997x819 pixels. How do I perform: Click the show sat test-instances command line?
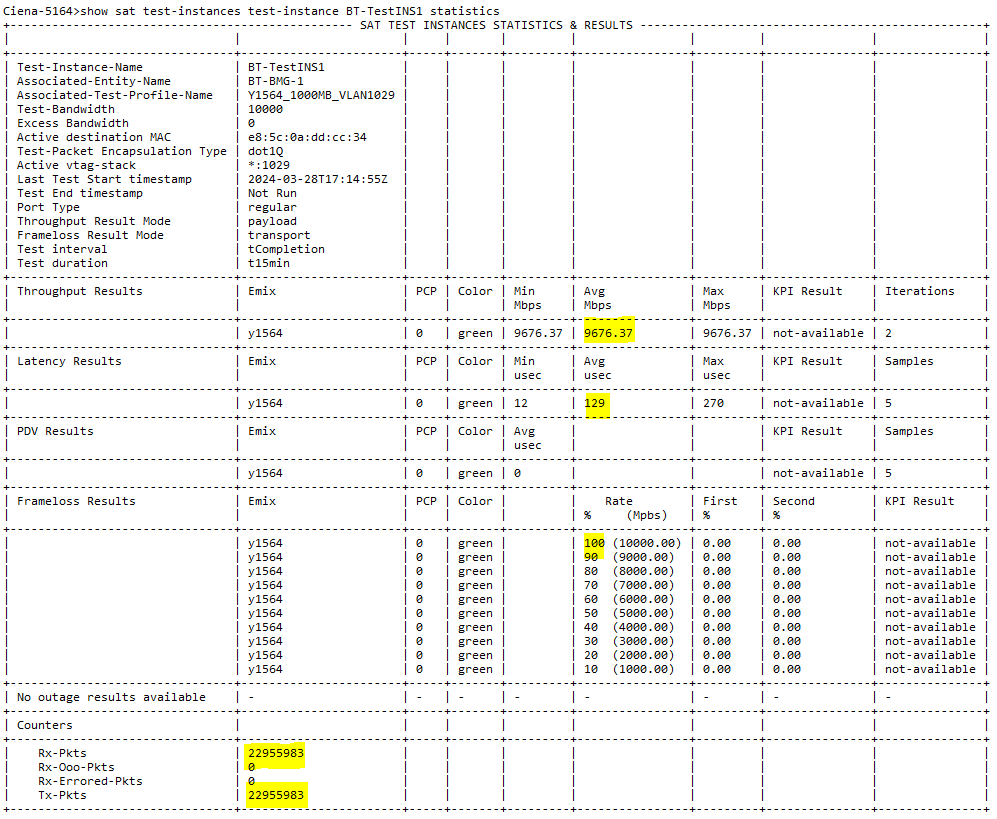[x=250, y=10]
